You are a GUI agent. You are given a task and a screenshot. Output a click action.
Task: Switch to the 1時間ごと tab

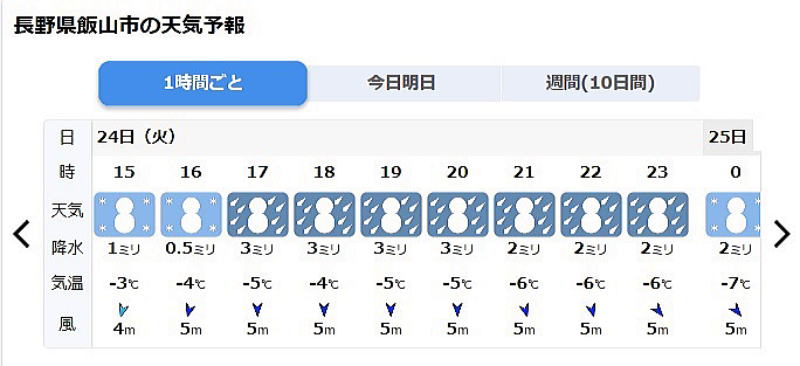pyautogui.click(x=203, y=83)
